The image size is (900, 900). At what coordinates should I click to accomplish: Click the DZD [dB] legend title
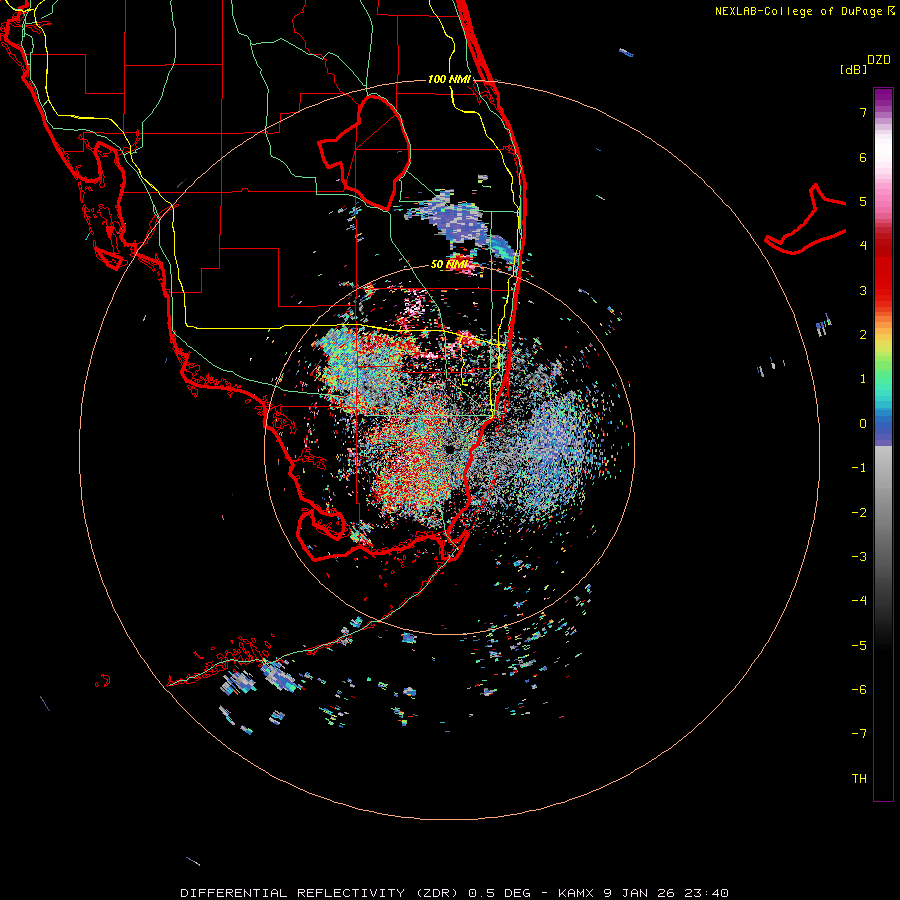865,64
